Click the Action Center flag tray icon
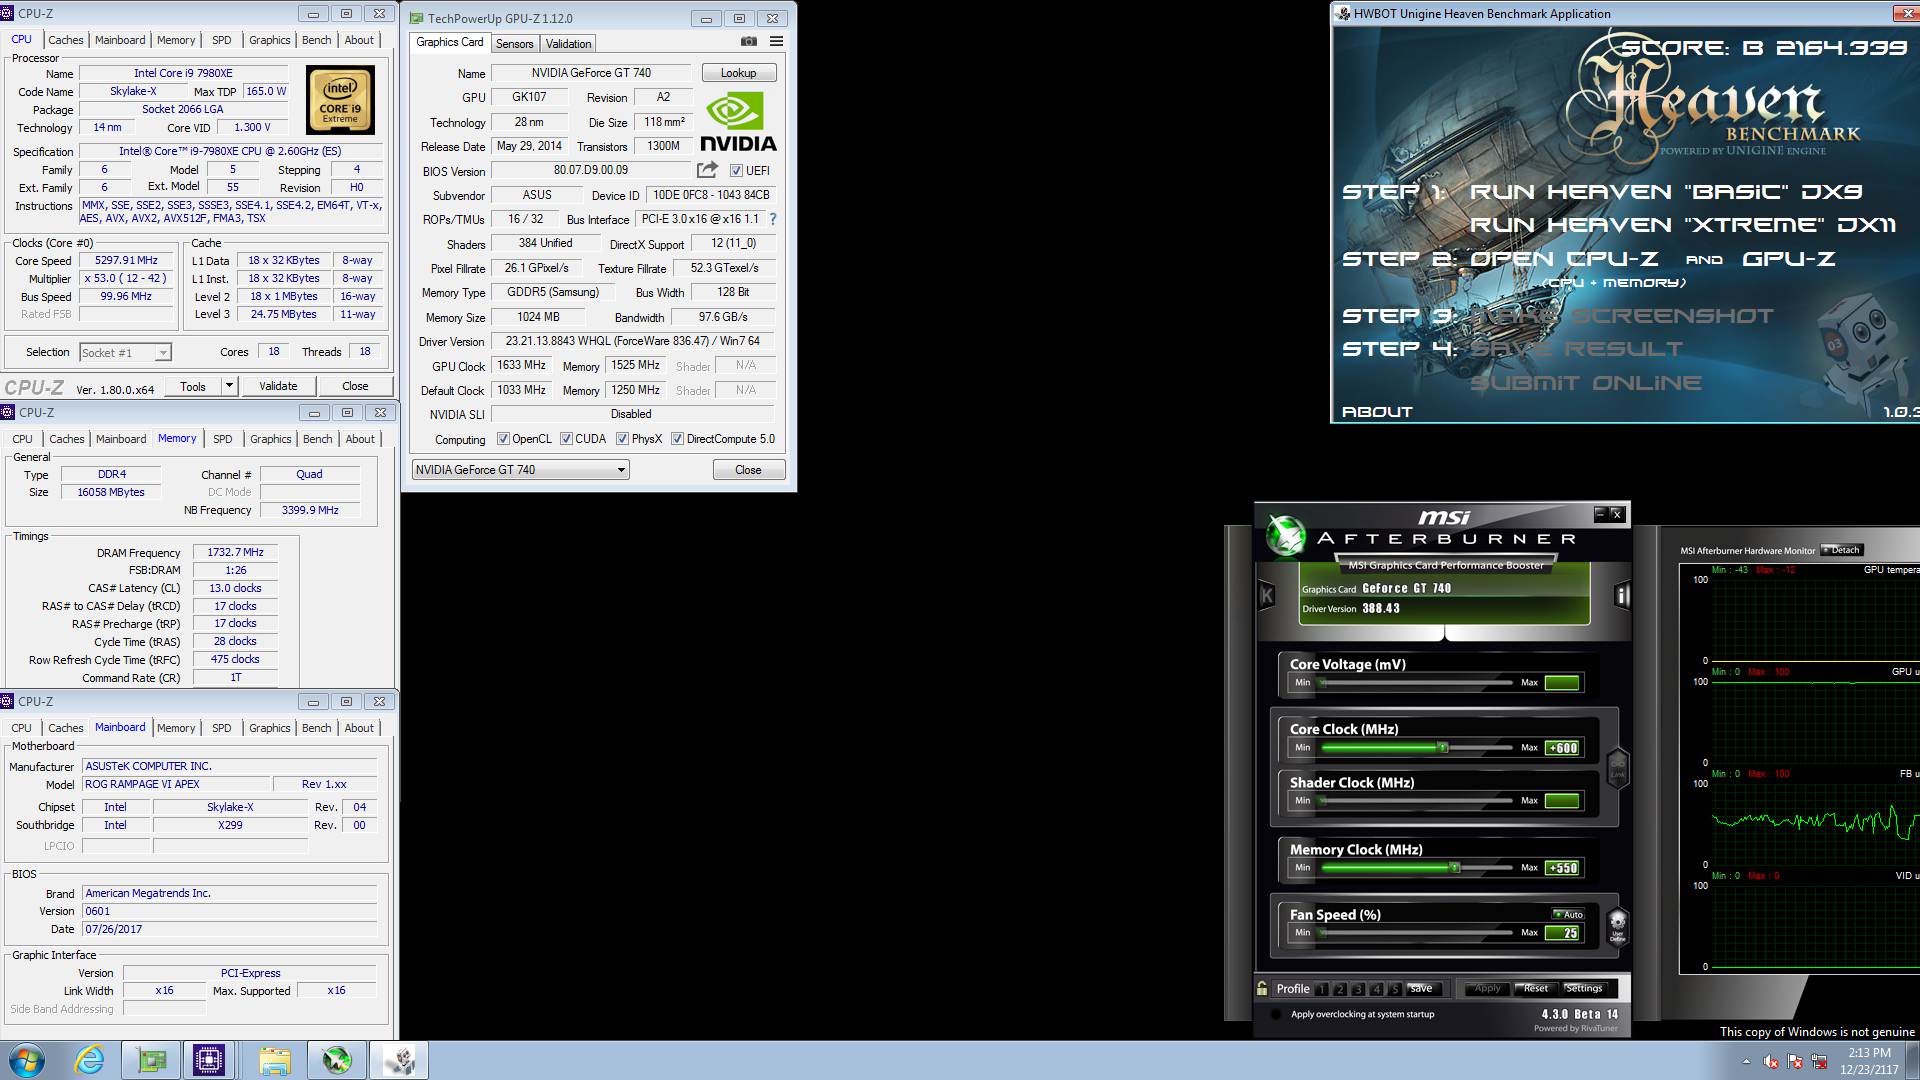Screen dimensions: 1920x1080 [x=1795, y=1062]
